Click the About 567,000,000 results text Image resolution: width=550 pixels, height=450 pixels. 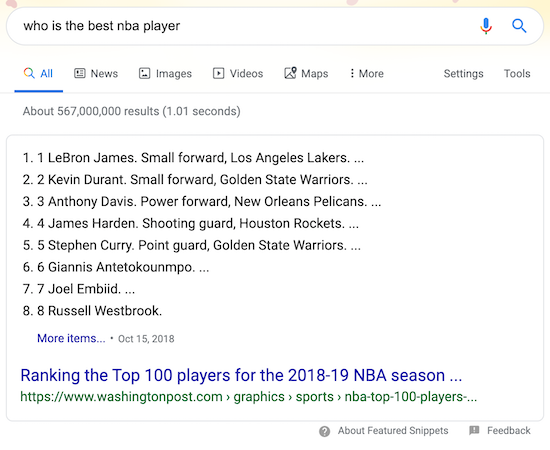point(132,111)
